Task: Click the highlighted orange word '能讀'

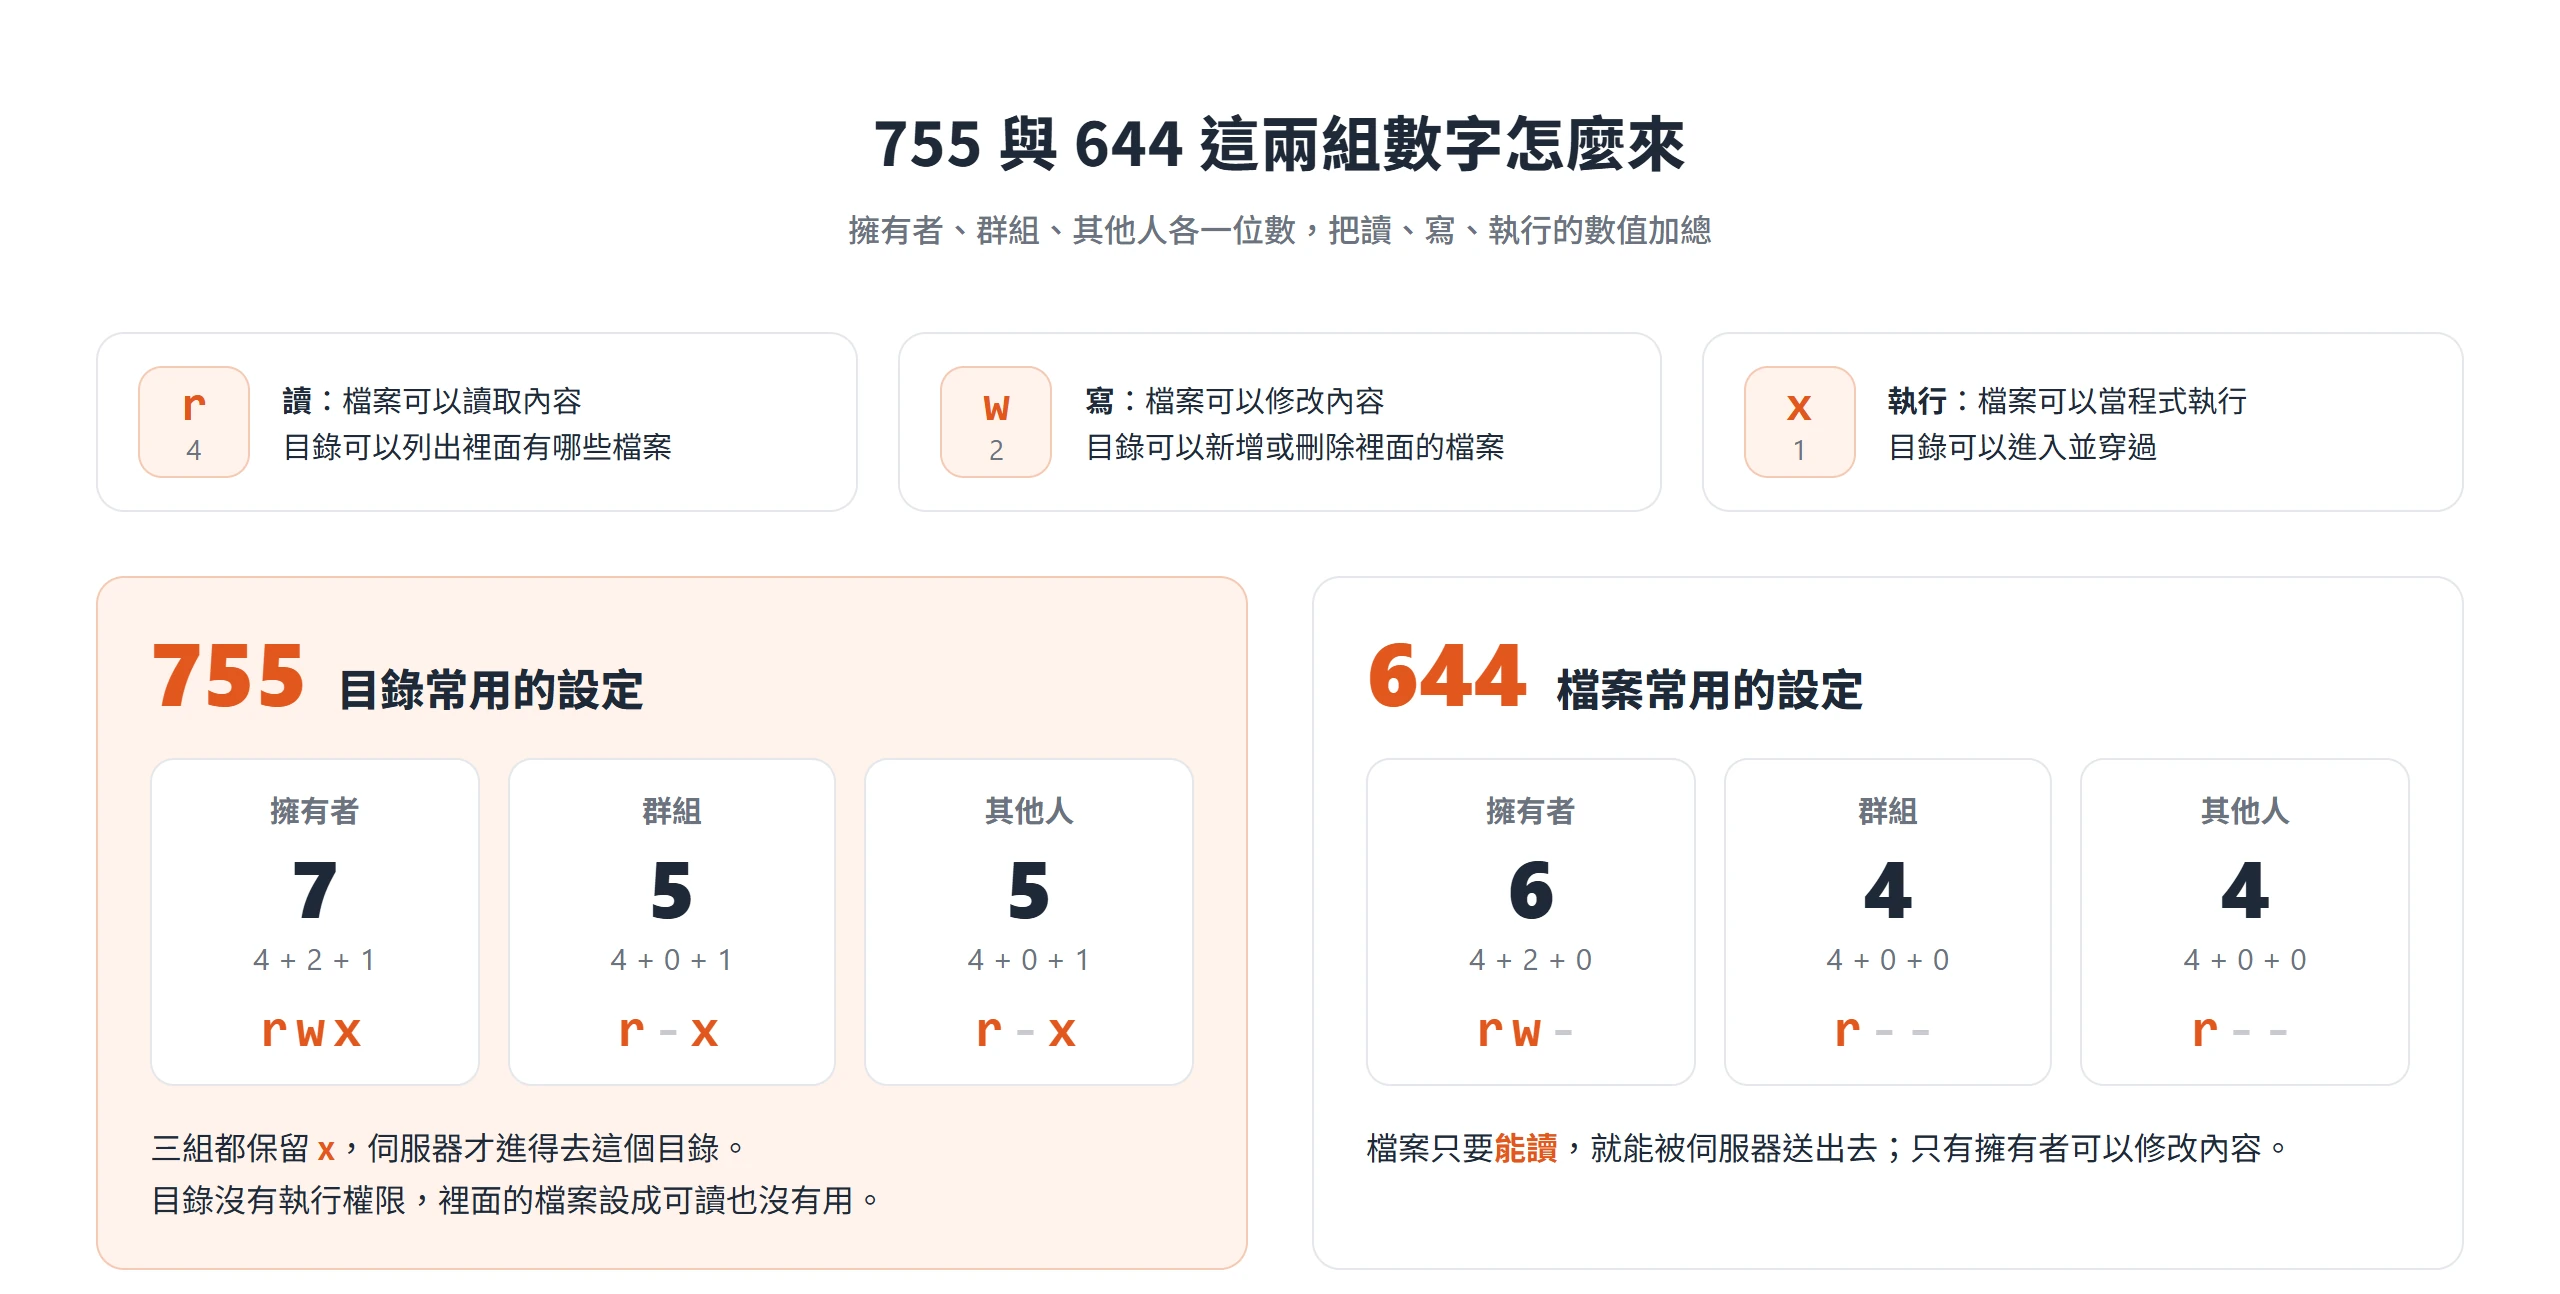Action: [1526, 1148]
